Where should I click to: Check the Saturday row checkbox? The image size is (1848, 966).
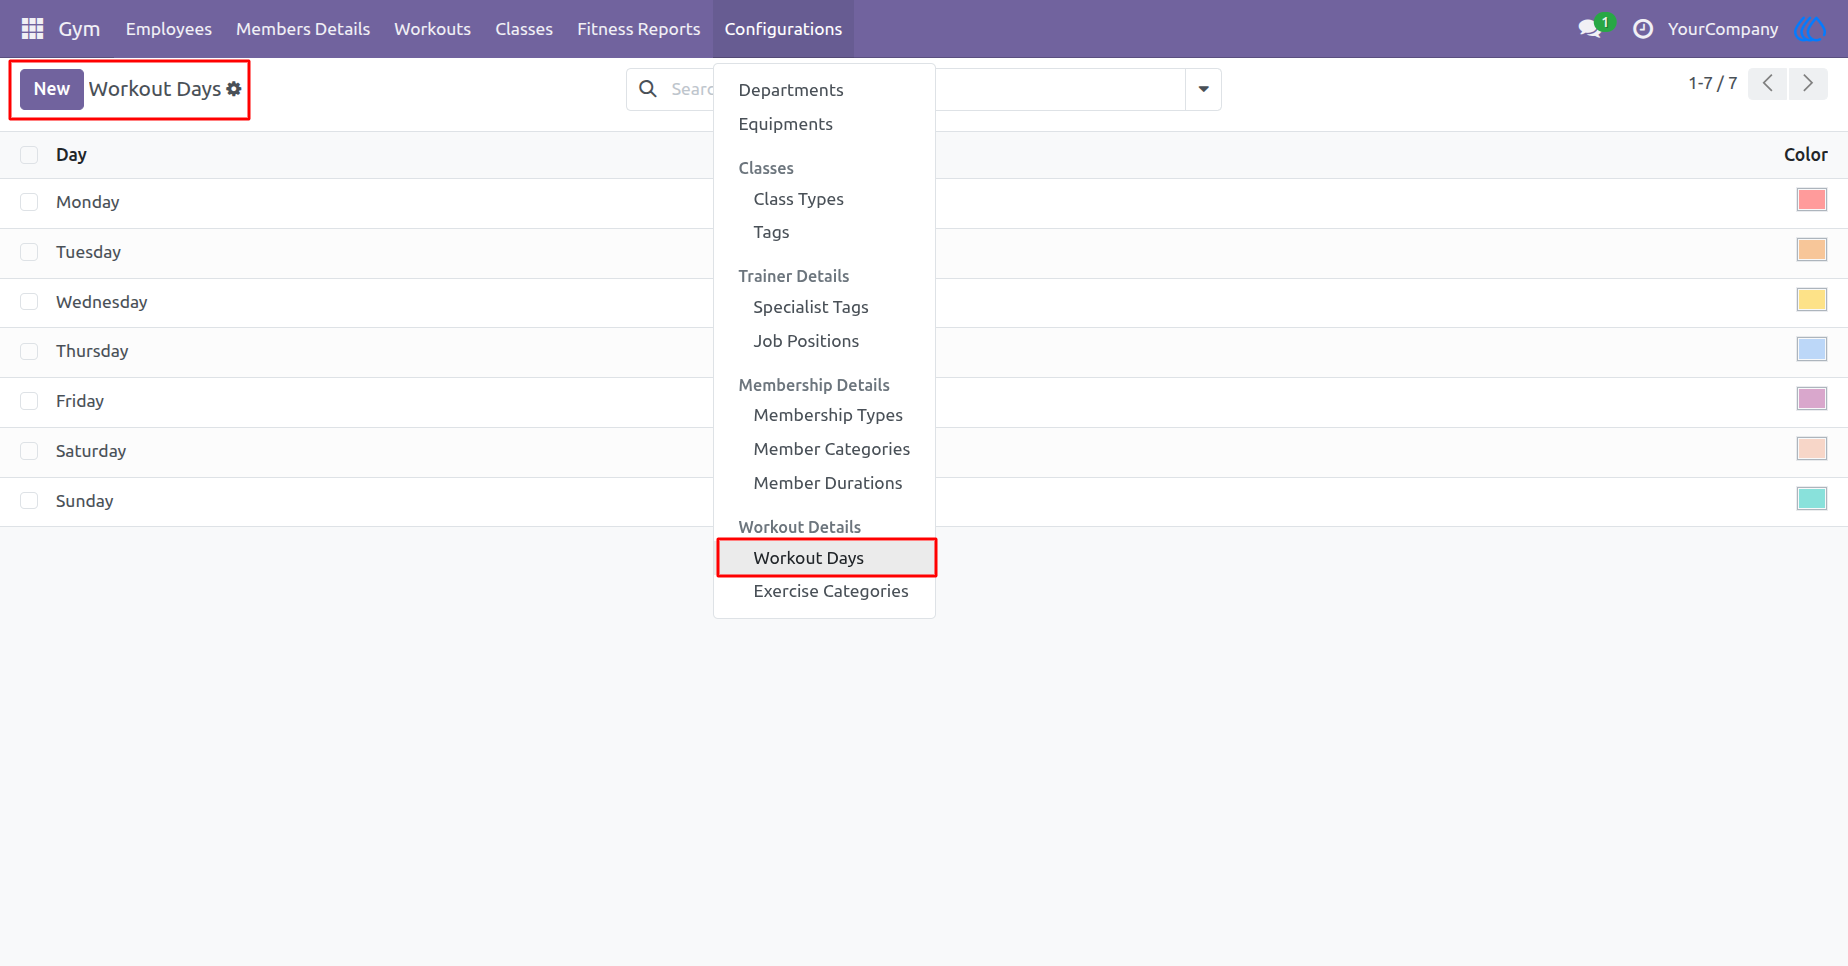click(x=29, y=451)
